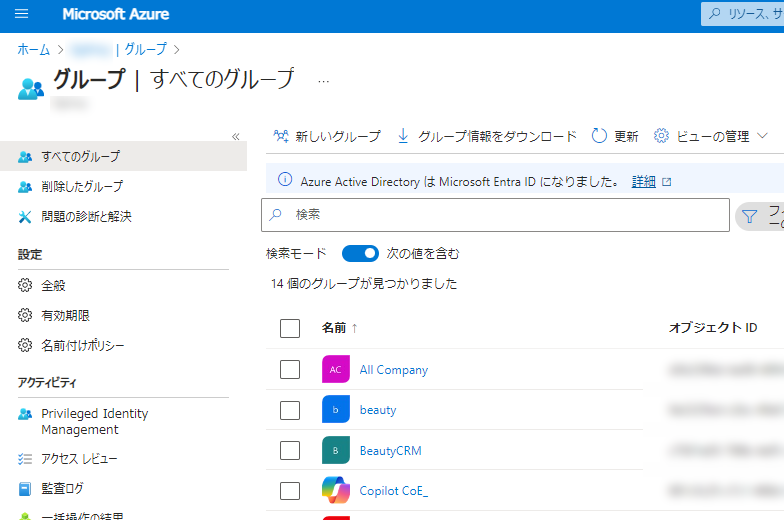Click the AC avatar for All Company
Viewport: 784px width, 520px height.
click(x=336, y=370)
